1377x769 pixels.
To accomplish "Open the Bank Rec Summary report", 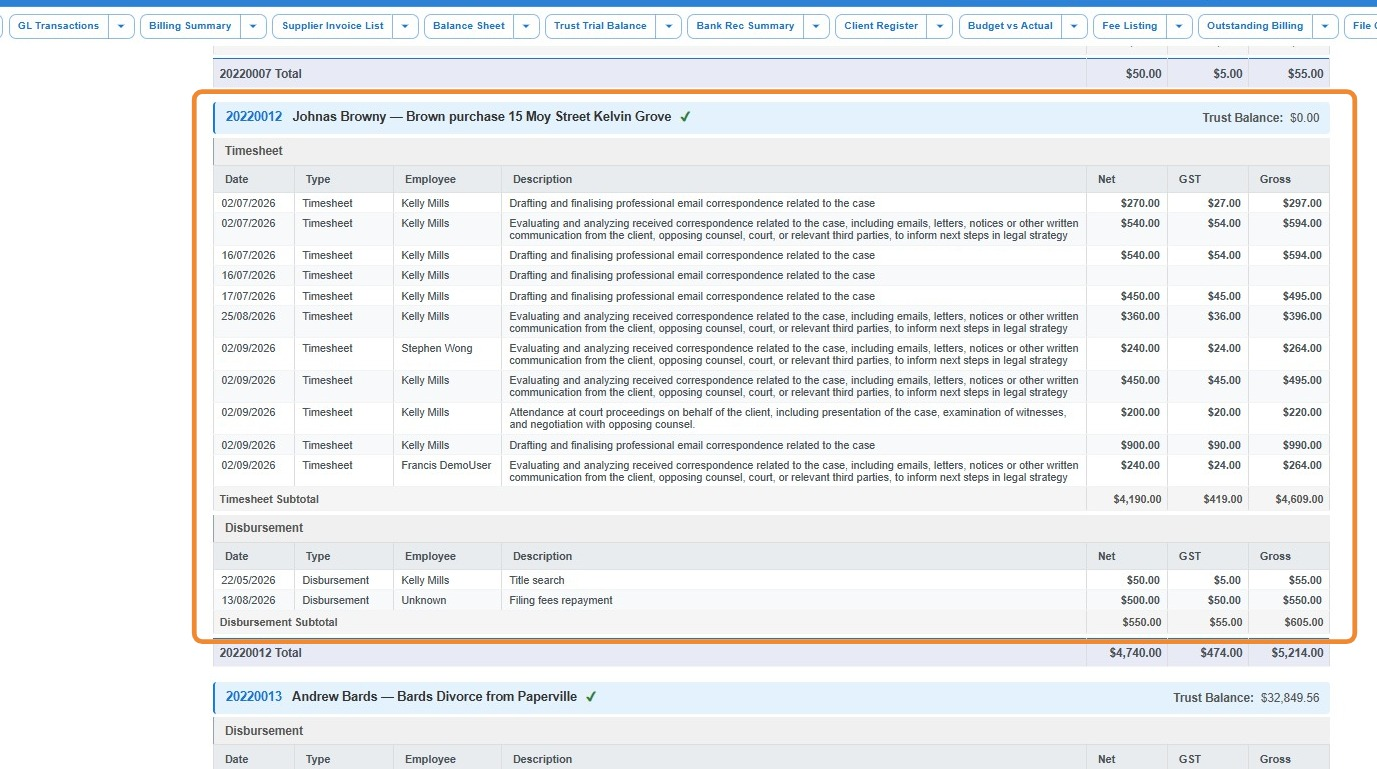I will click(746, 26).
